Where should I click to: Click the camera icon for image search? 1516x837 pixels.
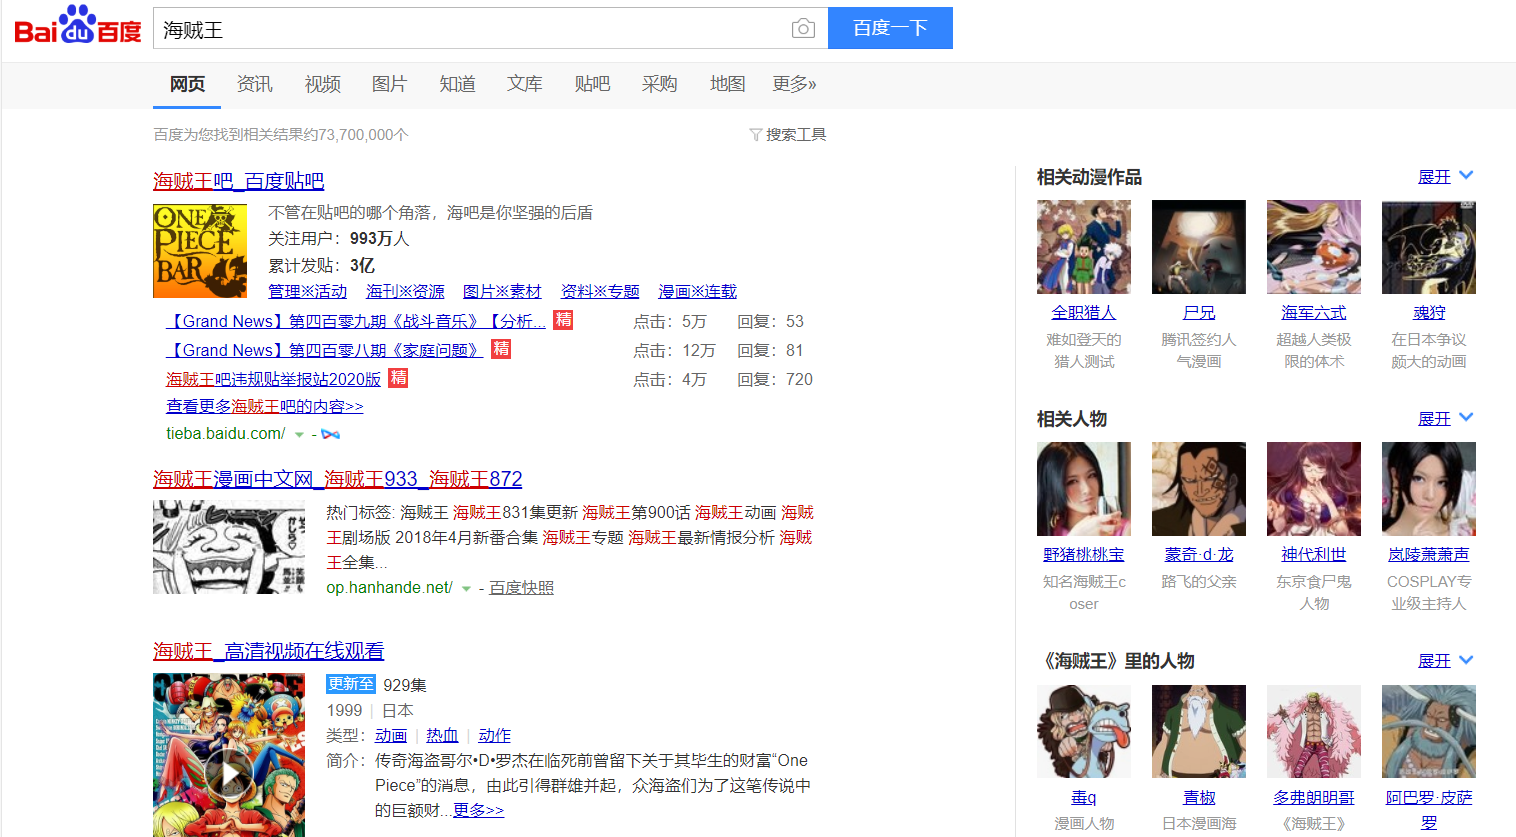[803, 28]
